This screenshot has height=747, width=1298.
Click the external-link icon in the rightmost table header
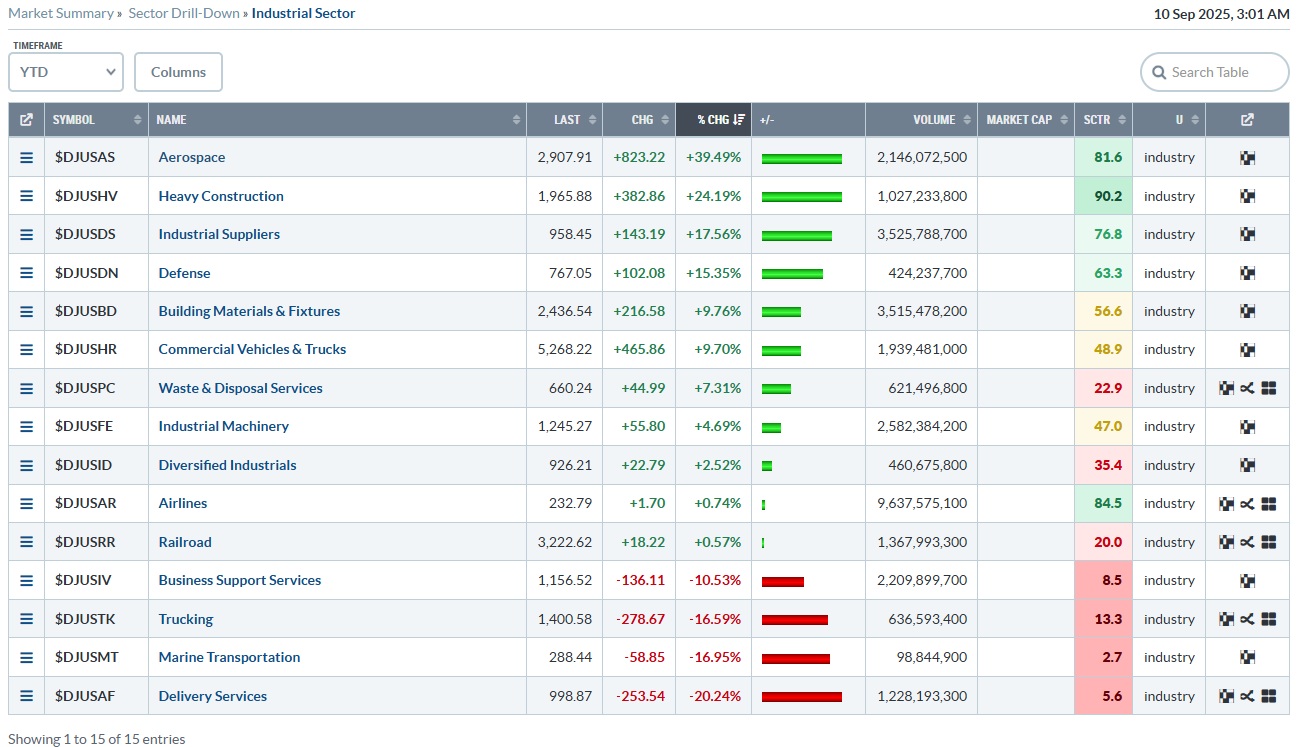point(1247,120)
